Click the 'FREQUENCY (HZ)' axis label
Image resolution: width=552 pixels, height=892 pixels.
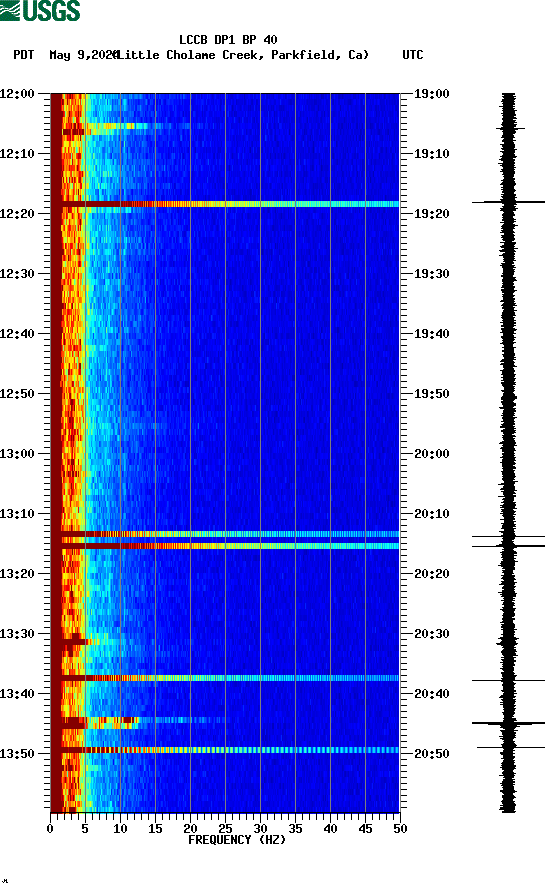pos(237,840)
